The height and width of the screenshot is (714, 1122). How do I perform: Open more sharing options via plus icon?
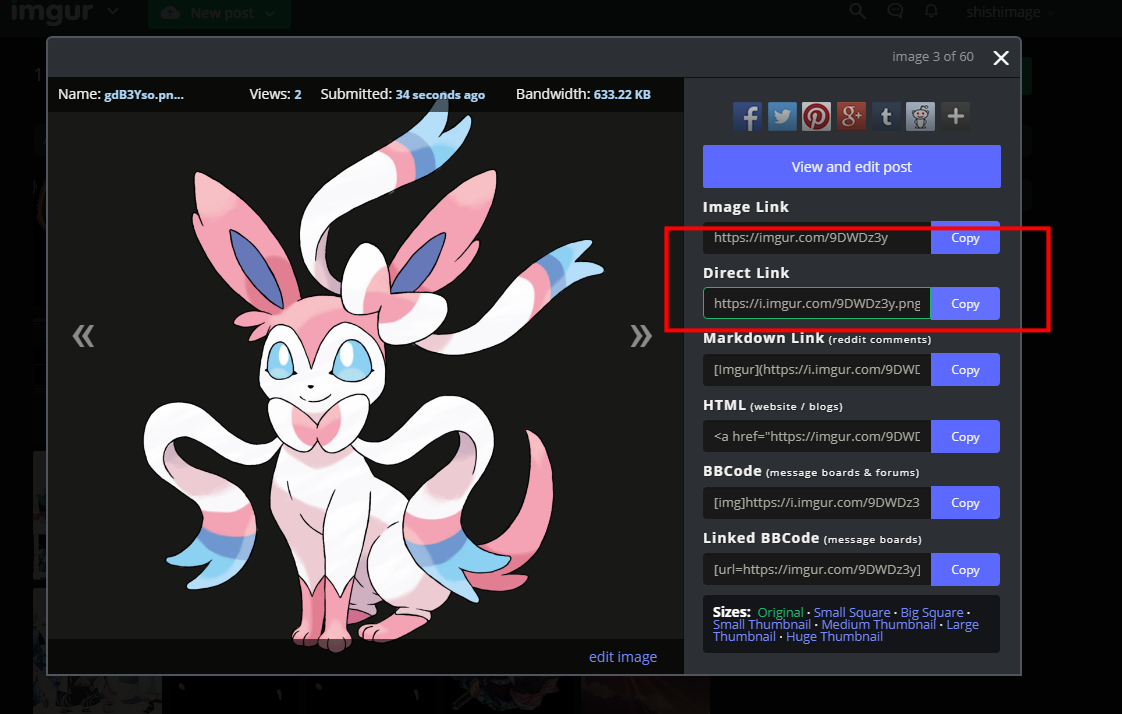pos(955,116)
